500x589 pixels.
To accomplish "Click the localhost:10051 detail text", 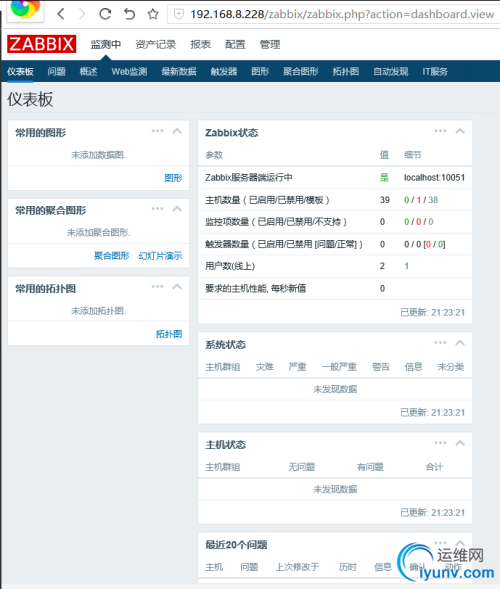I will click(434, 178).
